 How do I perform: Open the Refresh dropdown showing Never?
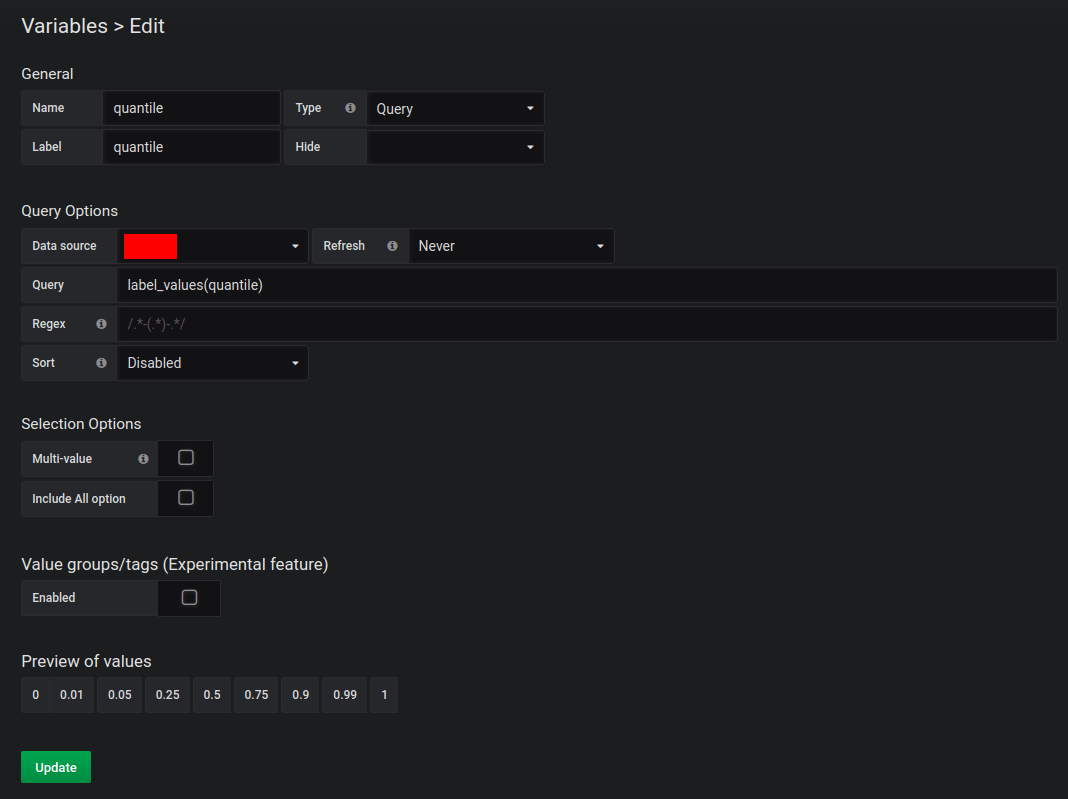tap(511, 246)
